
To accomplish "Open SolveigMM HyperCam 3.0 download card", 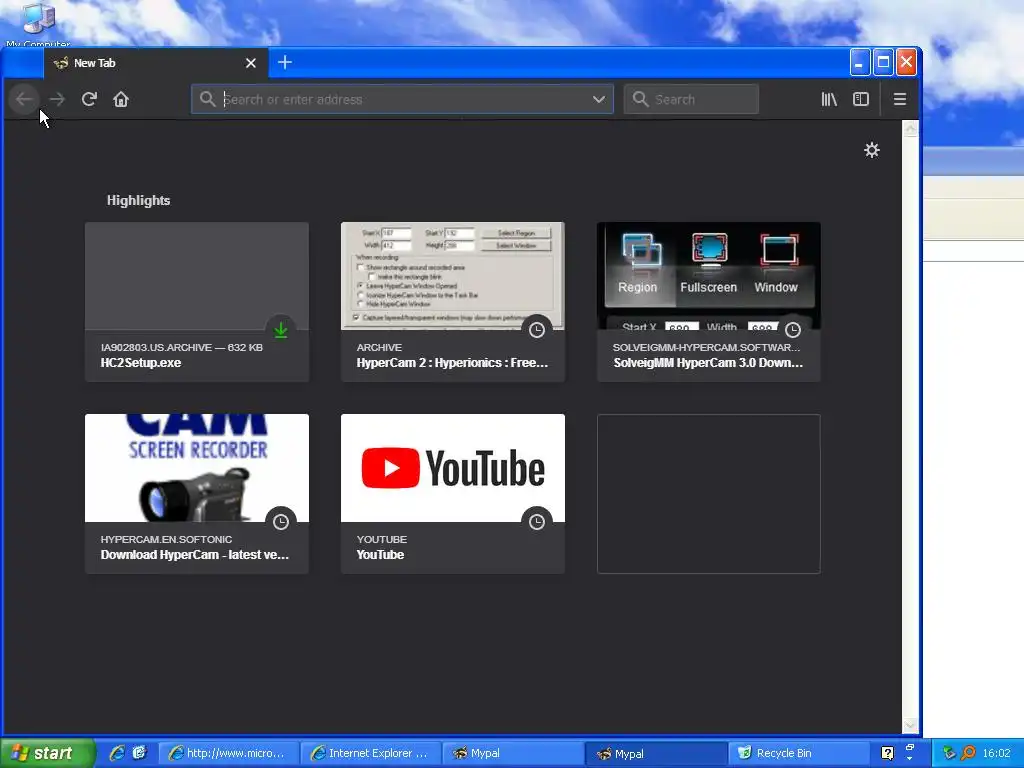I will coord(709,302).
